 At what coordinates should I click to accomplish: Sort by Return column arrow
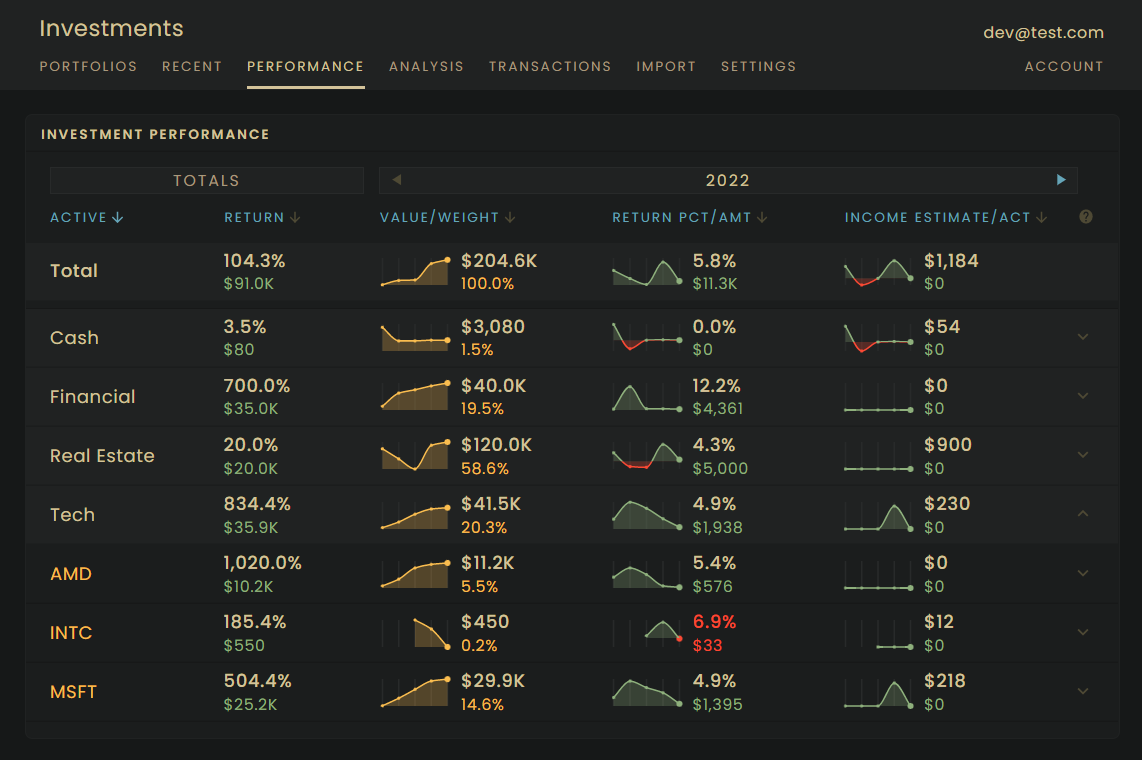pyautogui.click(x=295, y=218)
